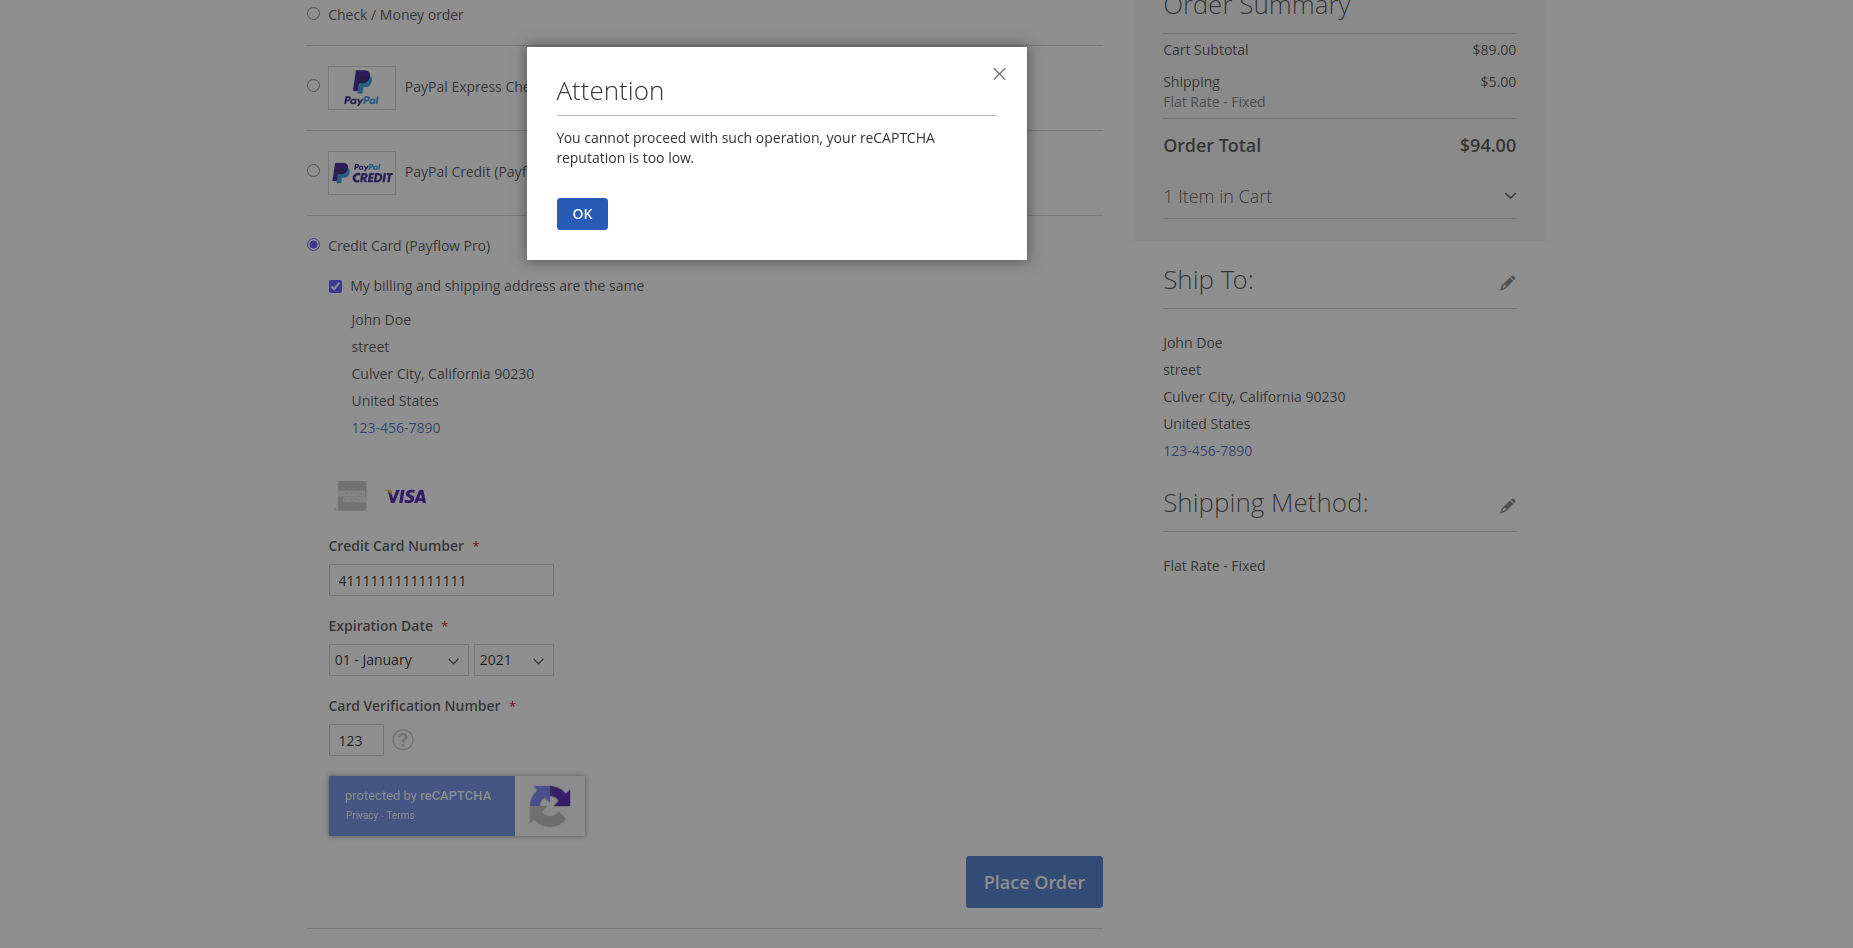Open the expiration year dropdown

pos(513,660)
